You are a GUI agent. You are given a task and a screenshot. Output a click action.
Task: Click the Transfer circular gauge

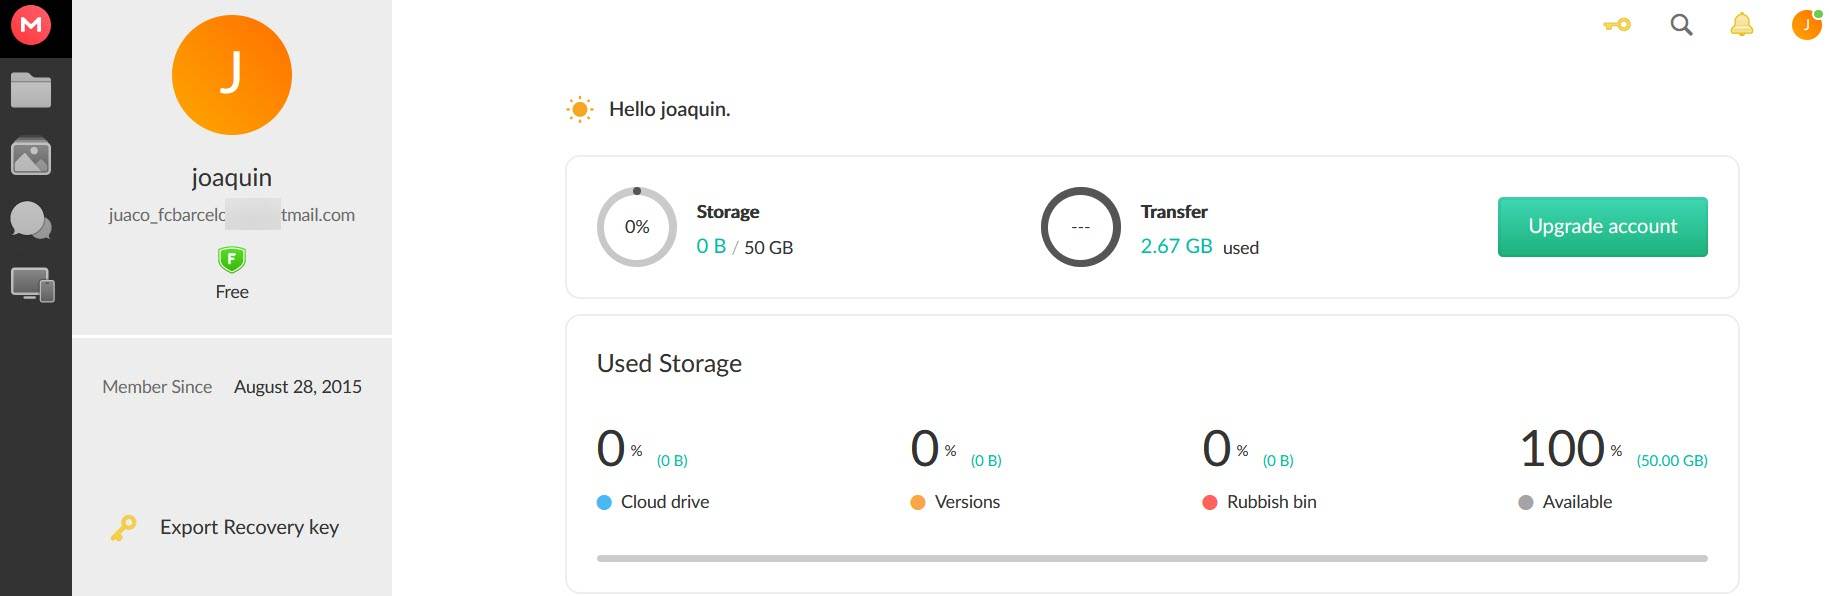click(x=1080, y=227)
